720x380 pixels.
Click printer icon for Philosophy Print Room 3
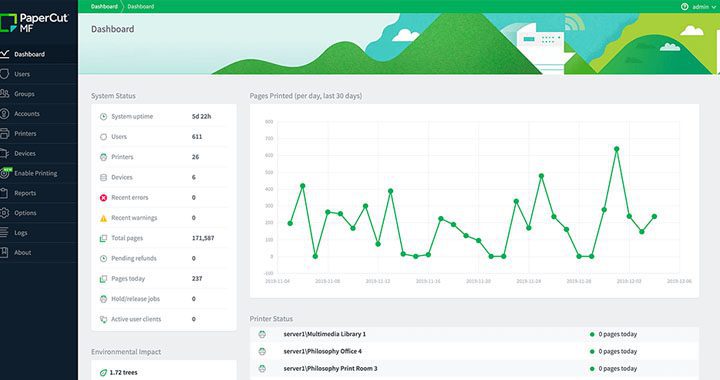point(262,368)
